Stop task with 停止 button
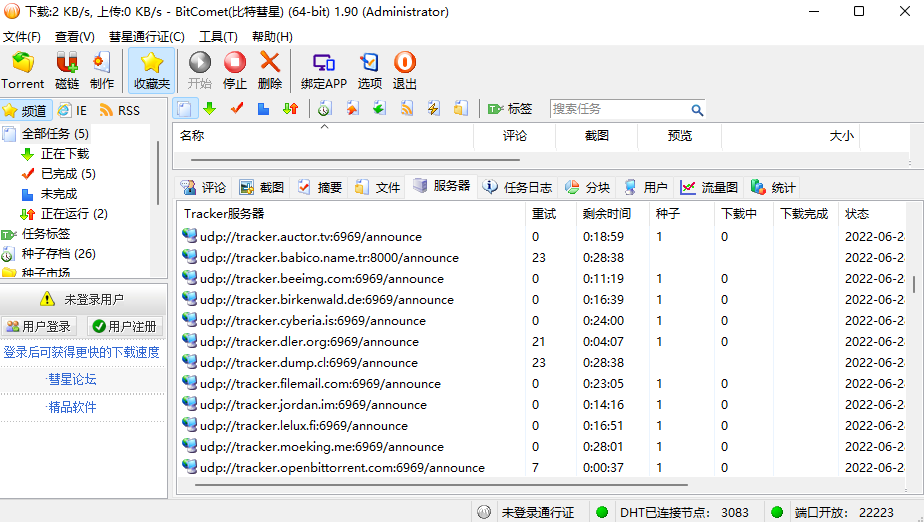 pyautogui.click(x=235, y=70)
